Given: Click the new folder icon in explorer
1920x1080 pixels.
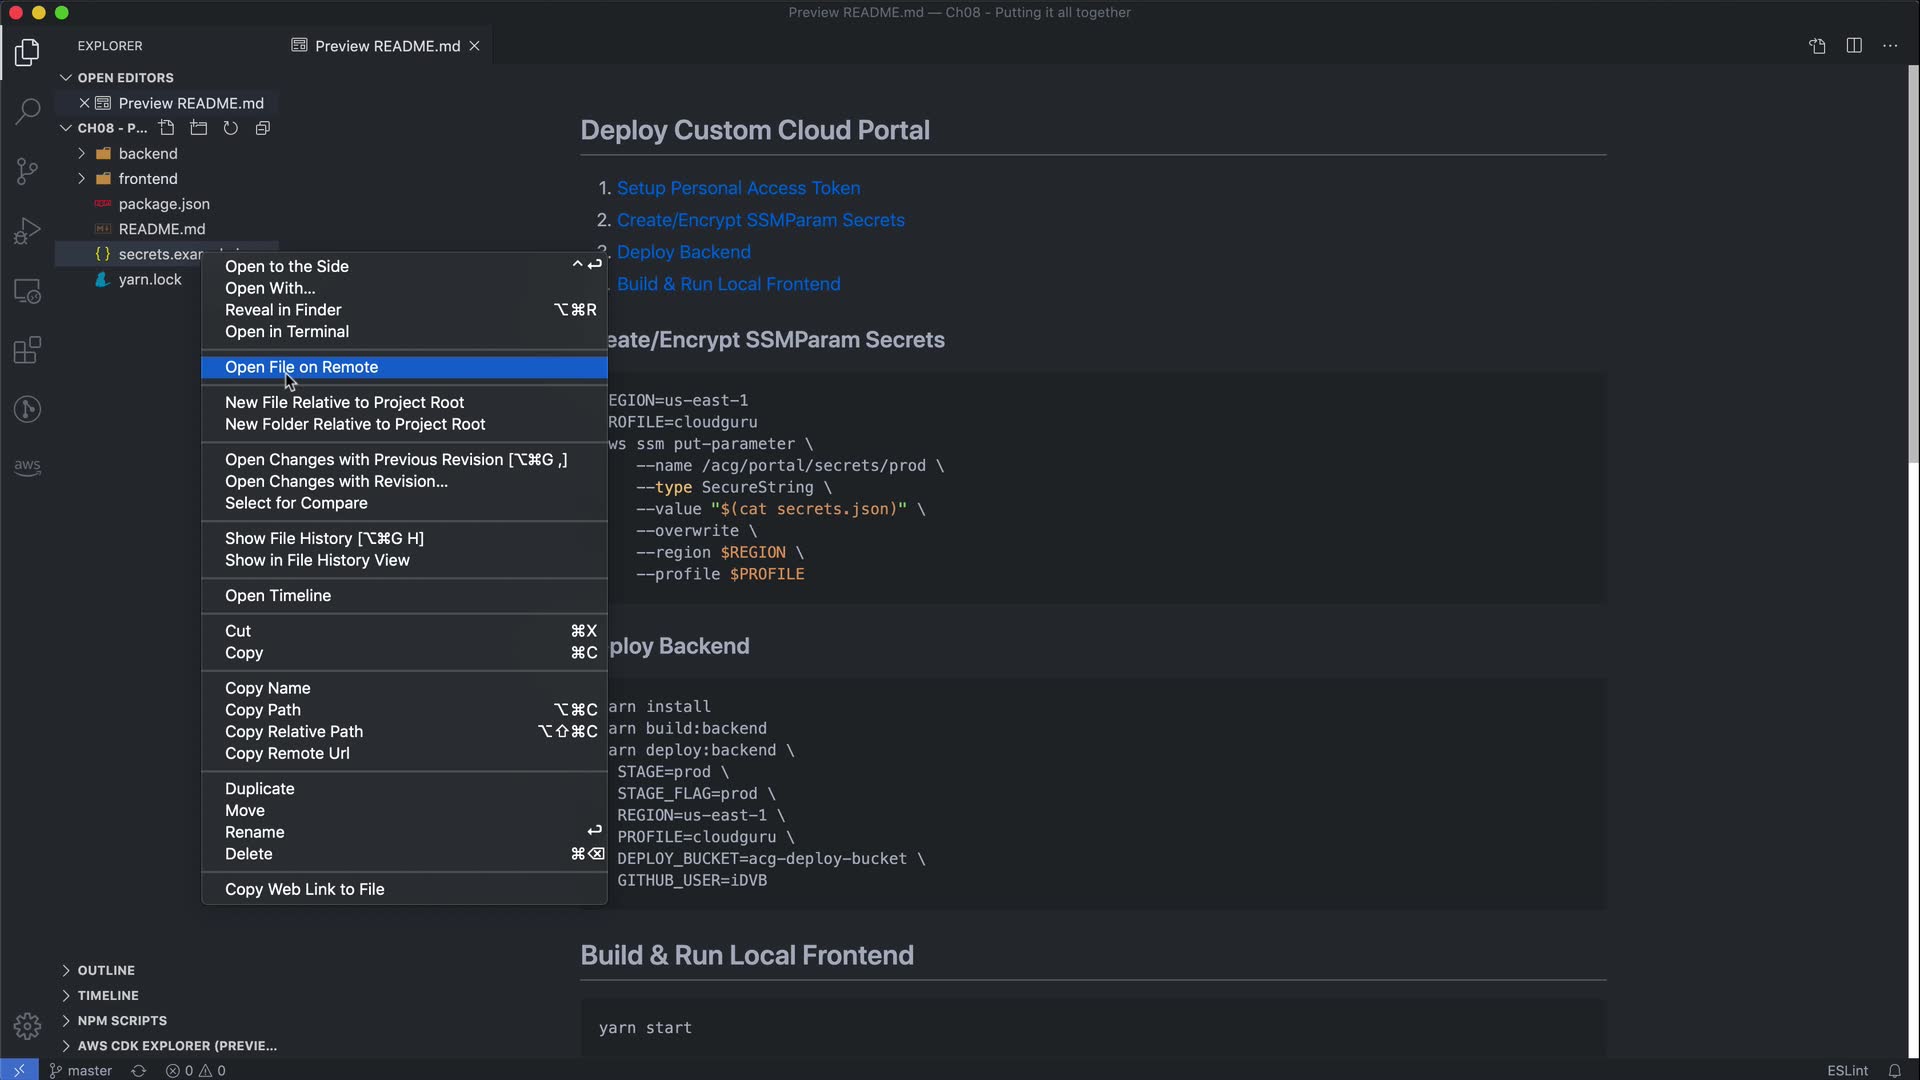Looking at the screenshot, I should point(199,128).
